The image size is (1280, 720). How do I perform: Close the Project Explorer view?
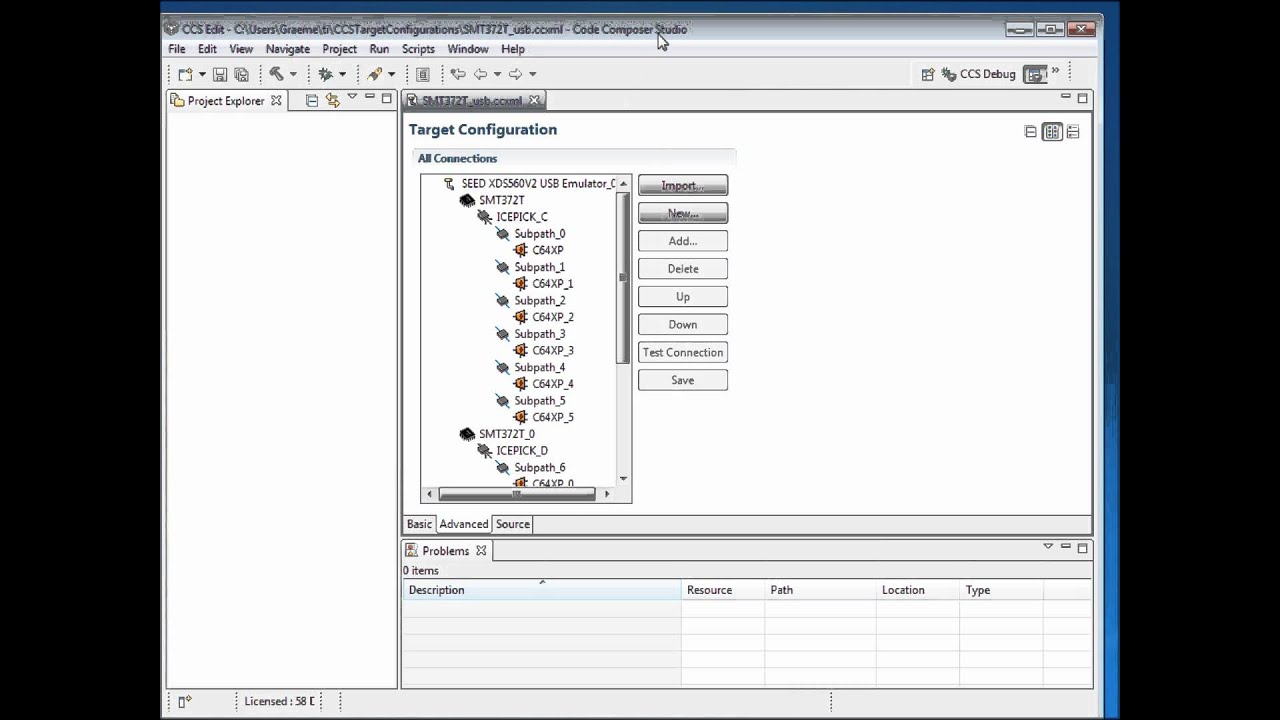[x=276, y=101]
